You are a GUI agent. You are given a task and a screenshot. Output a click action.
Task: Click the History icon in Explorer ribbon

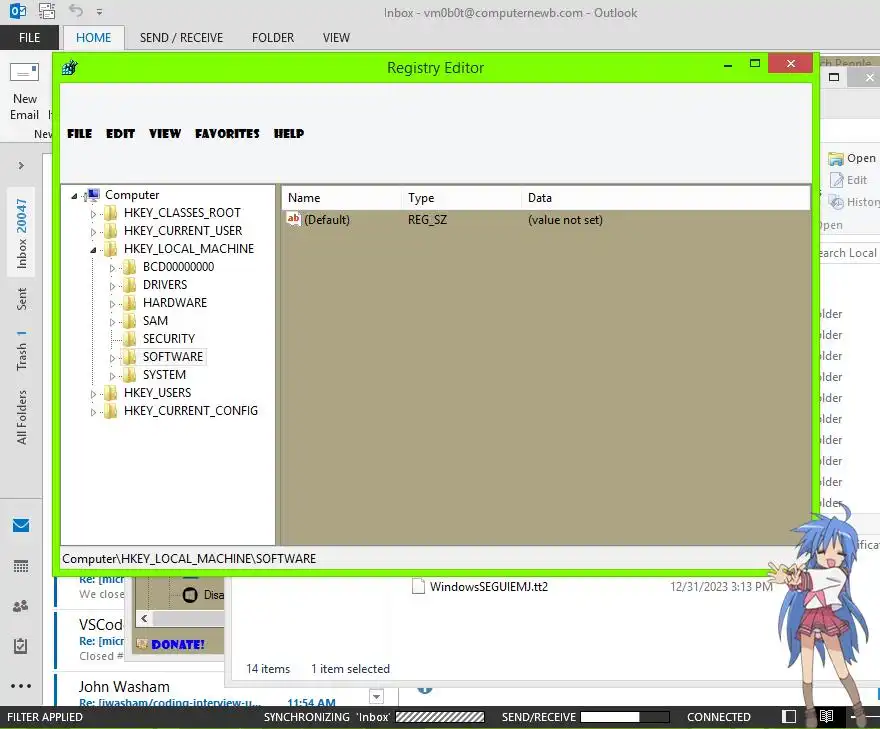(837, 202)
